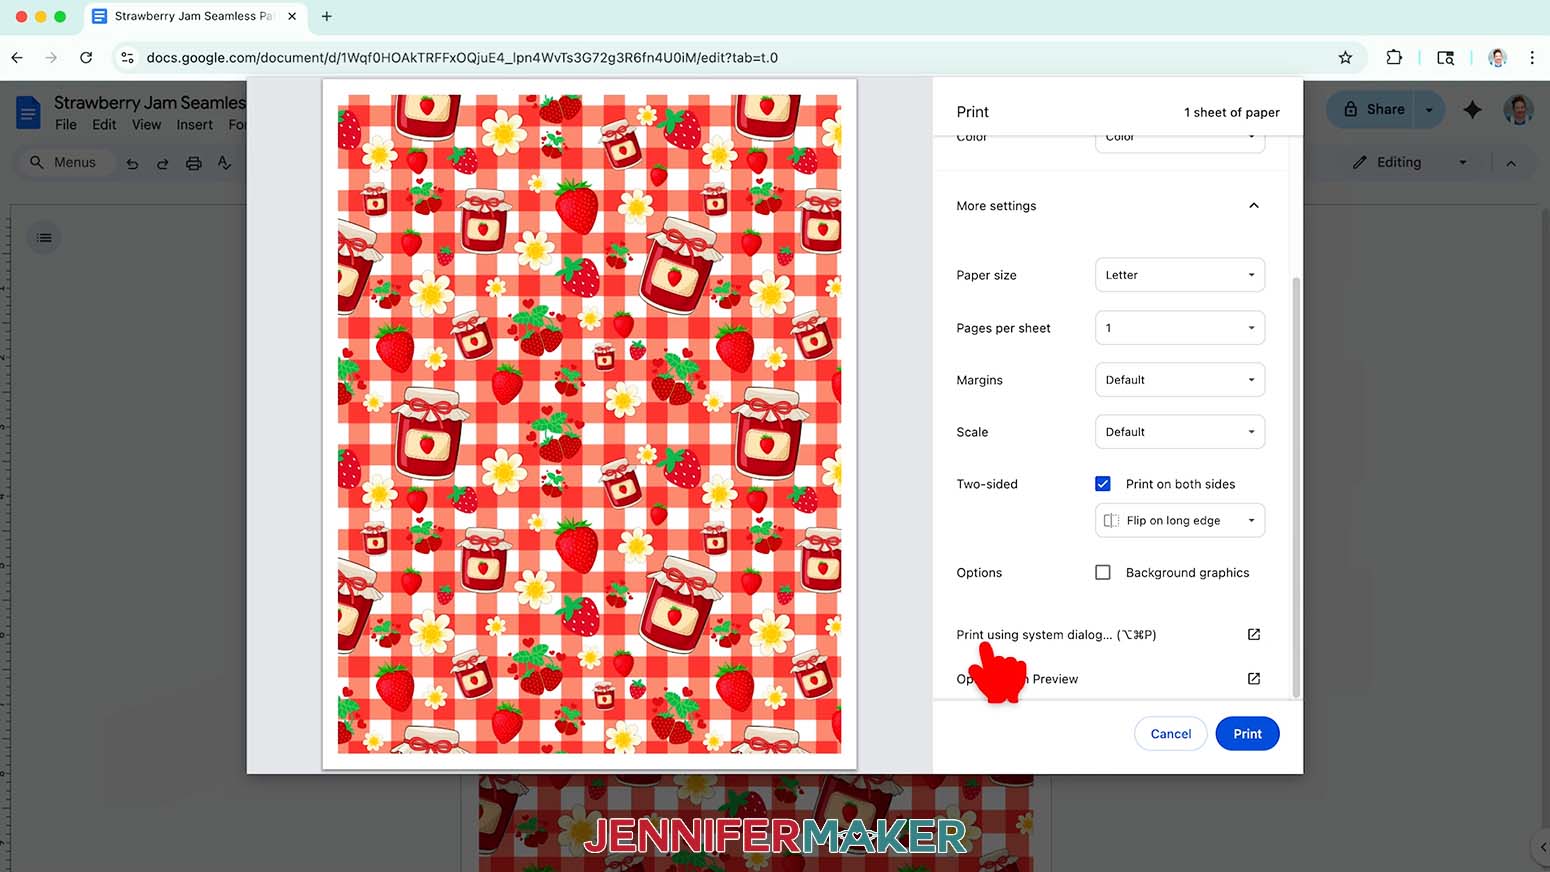Click the print settings scrollbar
The width and height of the screenshot is (1550, 872).
tap(1296, 487)
